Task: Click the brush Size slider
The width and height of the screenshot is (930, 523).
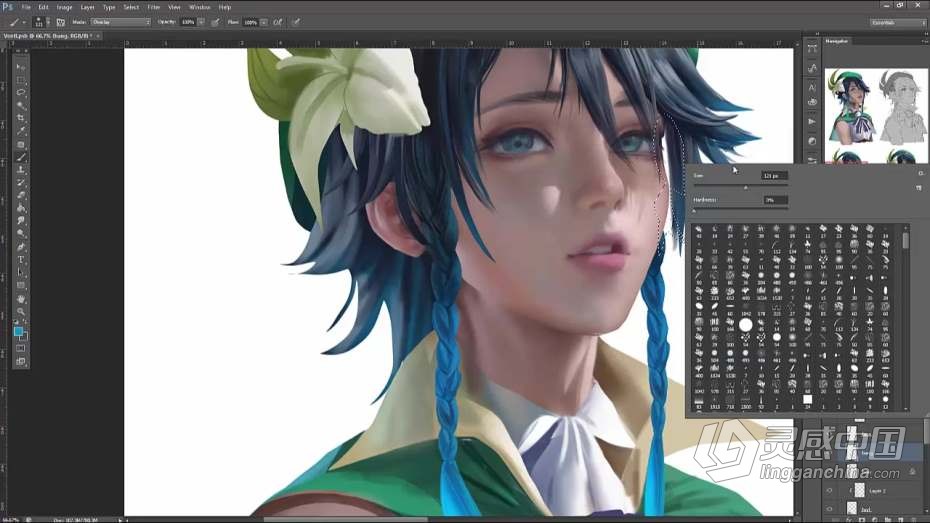Action: [741, 187]
